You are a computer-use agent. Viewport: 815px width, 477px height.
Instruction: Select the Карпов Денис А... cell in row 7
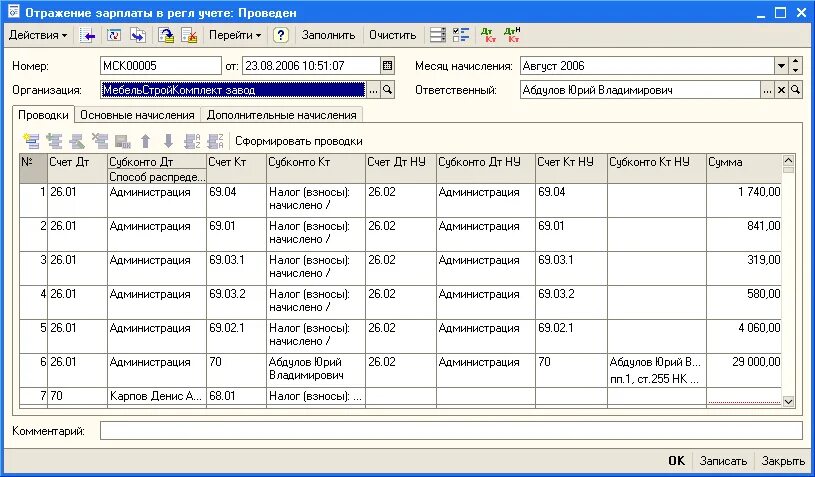coord(157,396)
